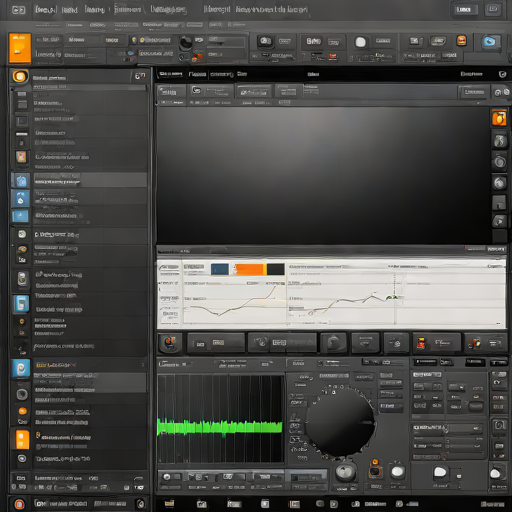Click the orange icon atop the viewer's right tool strip
The width and height of the screenshot is (512, 512).
499,118
